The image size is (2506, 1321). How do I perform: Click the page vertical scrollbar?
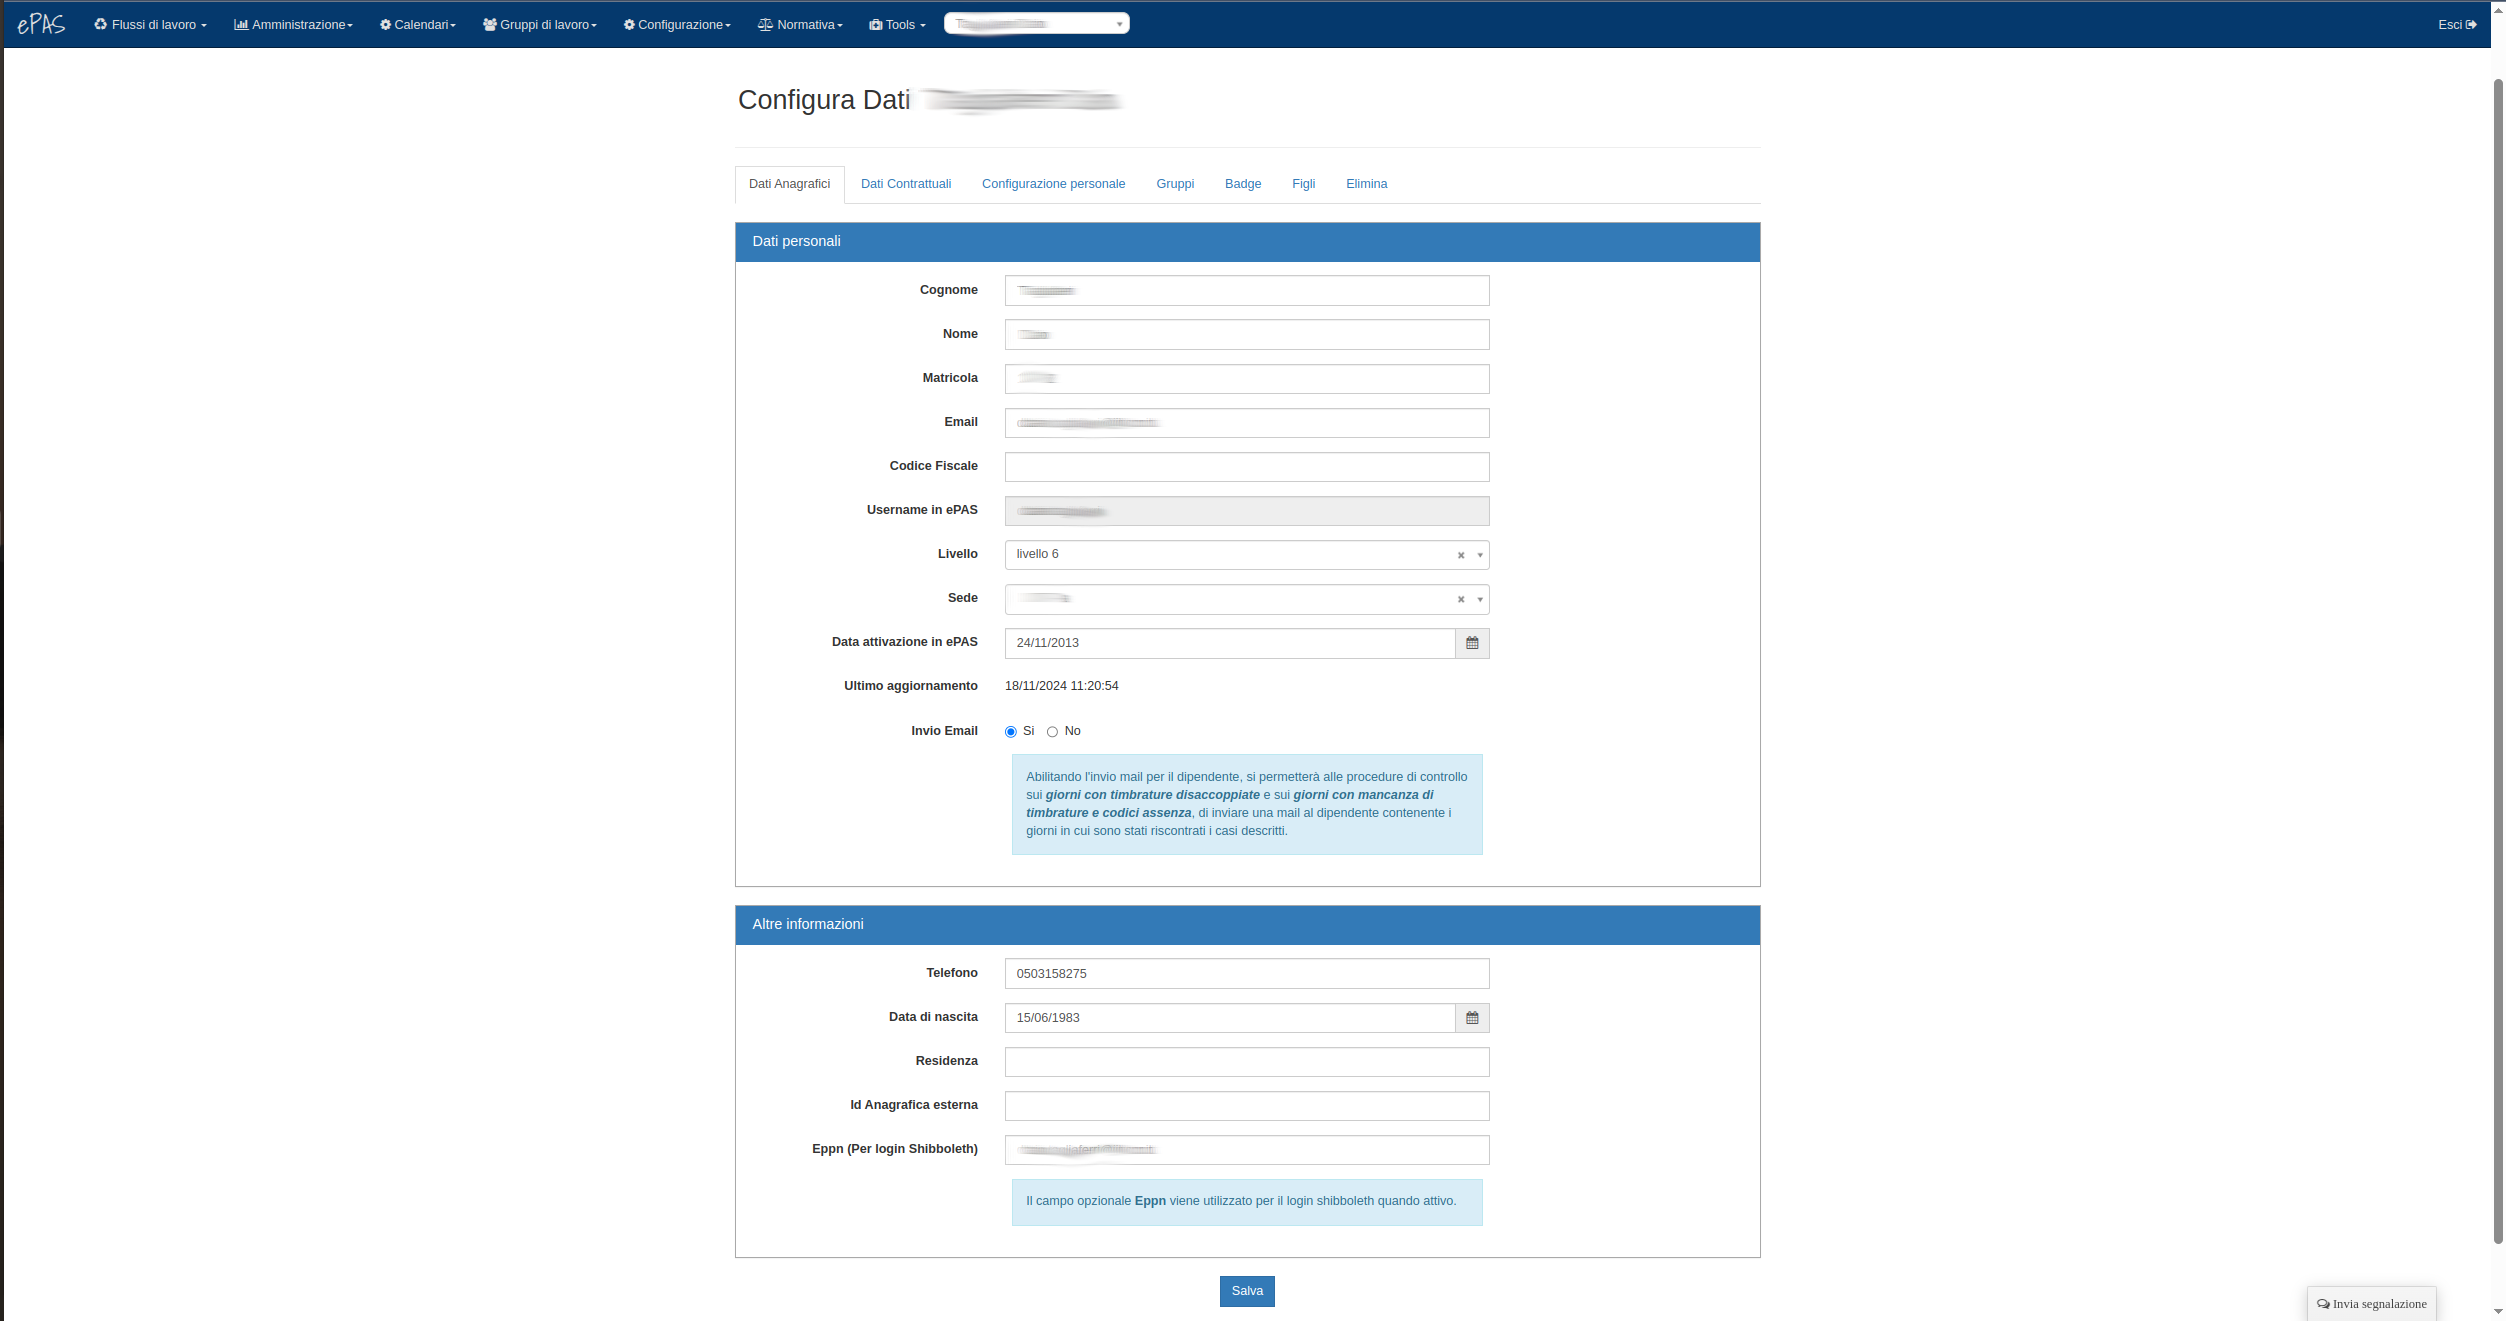(x=2497, y=660)
